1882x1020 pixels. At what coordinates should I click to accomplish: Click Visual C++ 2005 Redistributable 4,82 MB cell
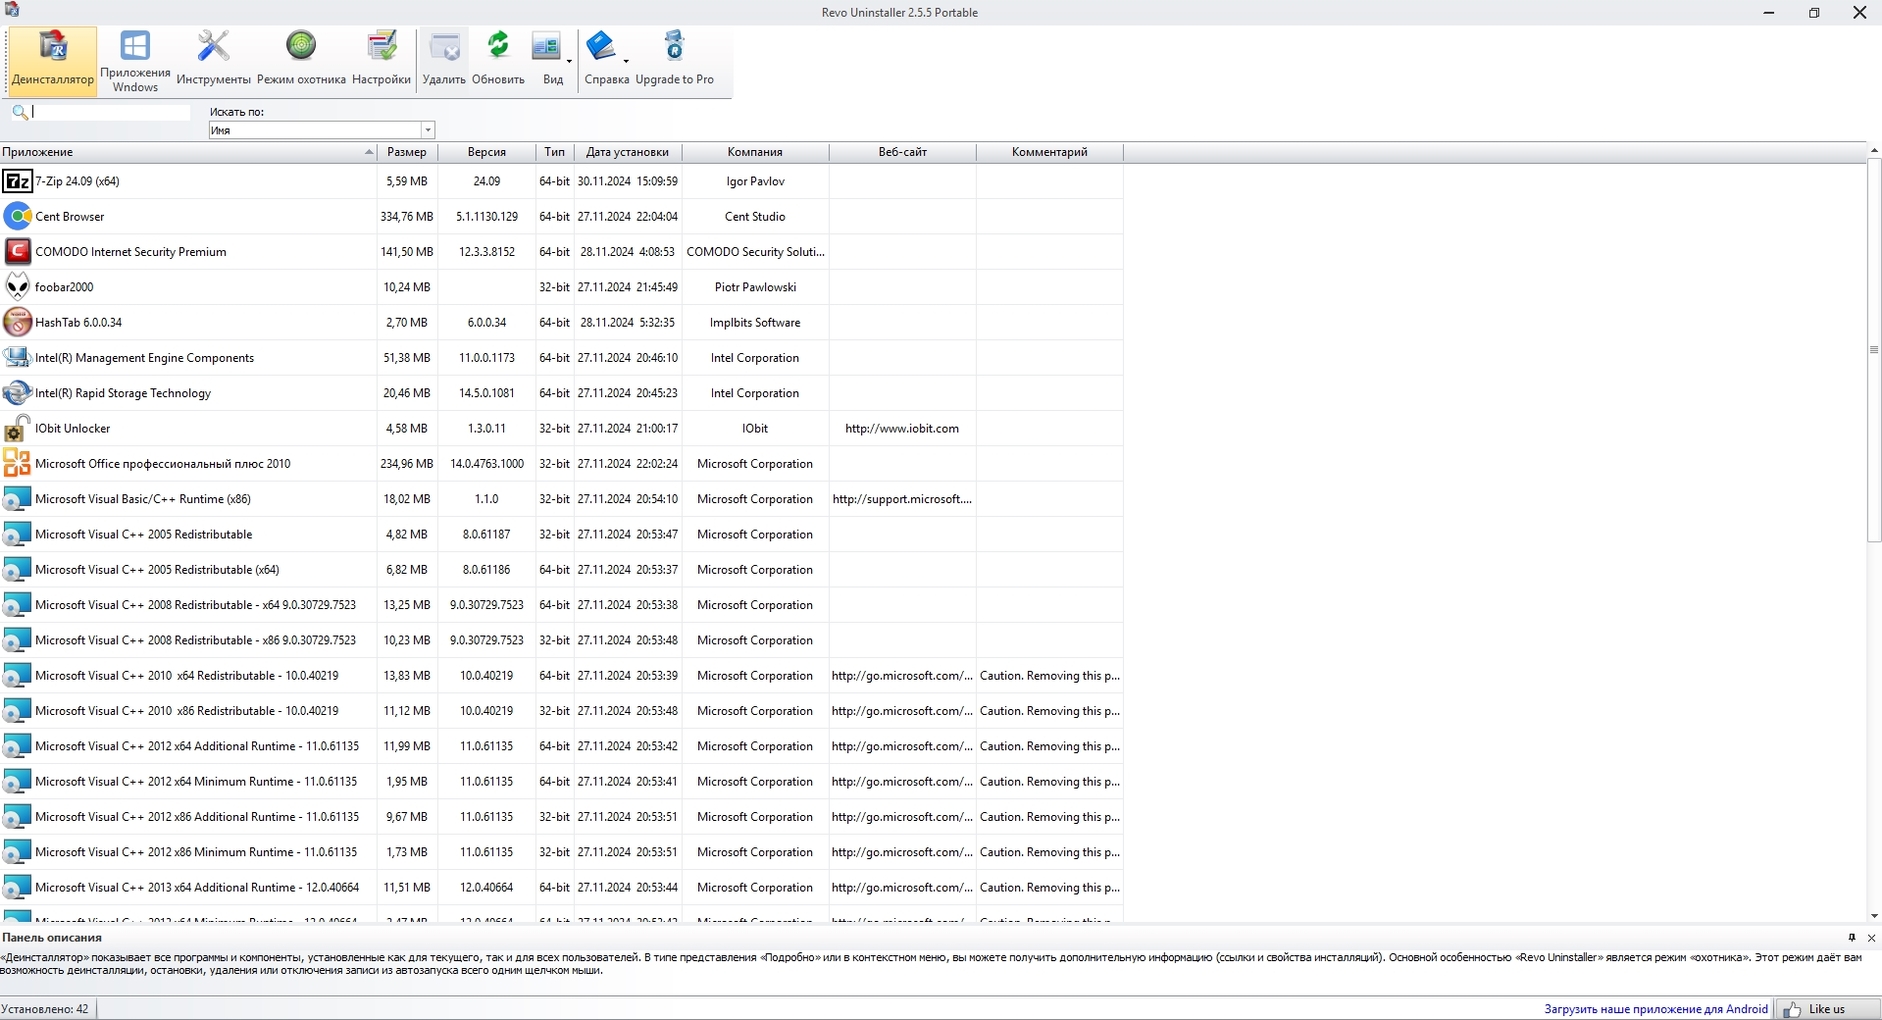click(407, 534)
